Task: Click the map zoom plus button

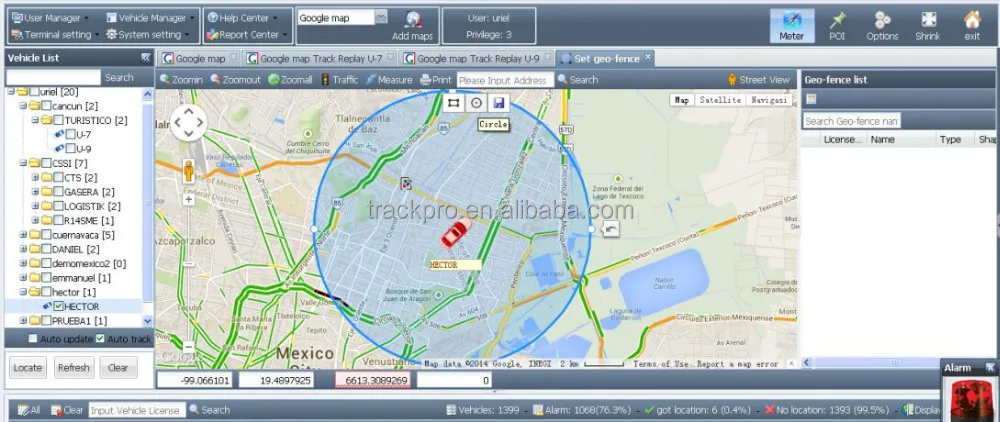Action: 189,200
